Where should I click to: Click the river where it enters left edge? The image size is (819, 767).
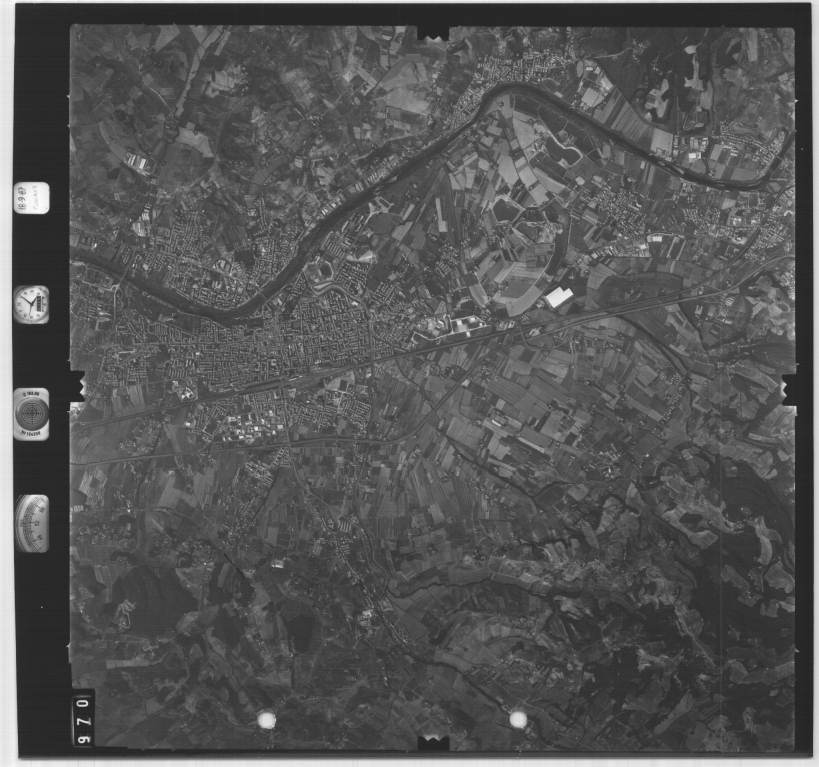tap(80, 256)
